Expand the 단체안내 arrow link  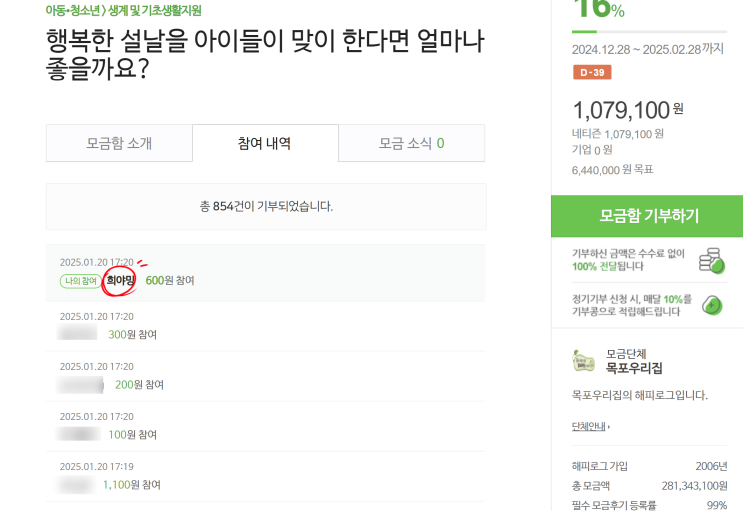coord(591,427)
